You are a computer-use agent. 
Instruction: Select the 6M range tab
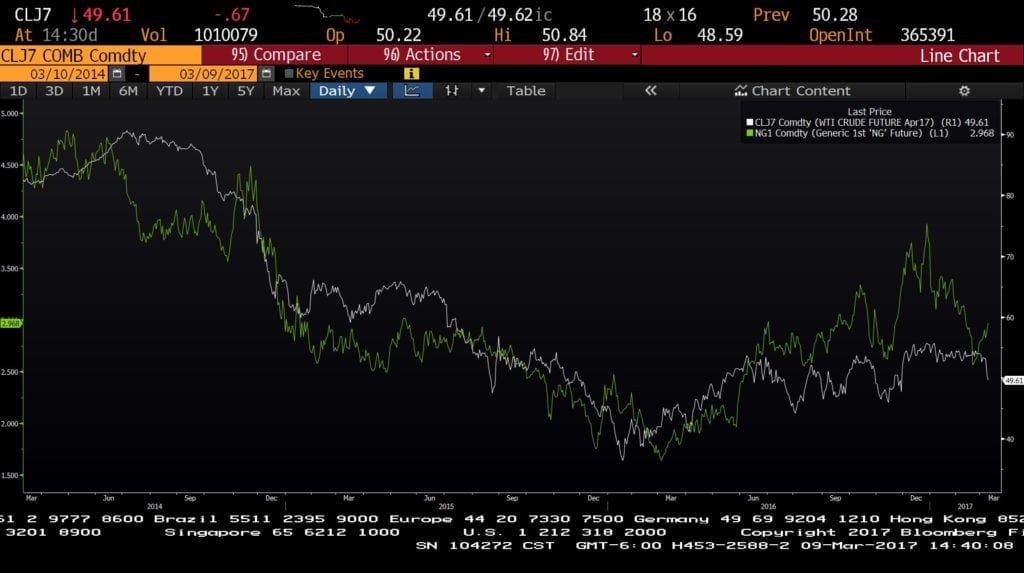click(x=128, y=91)
